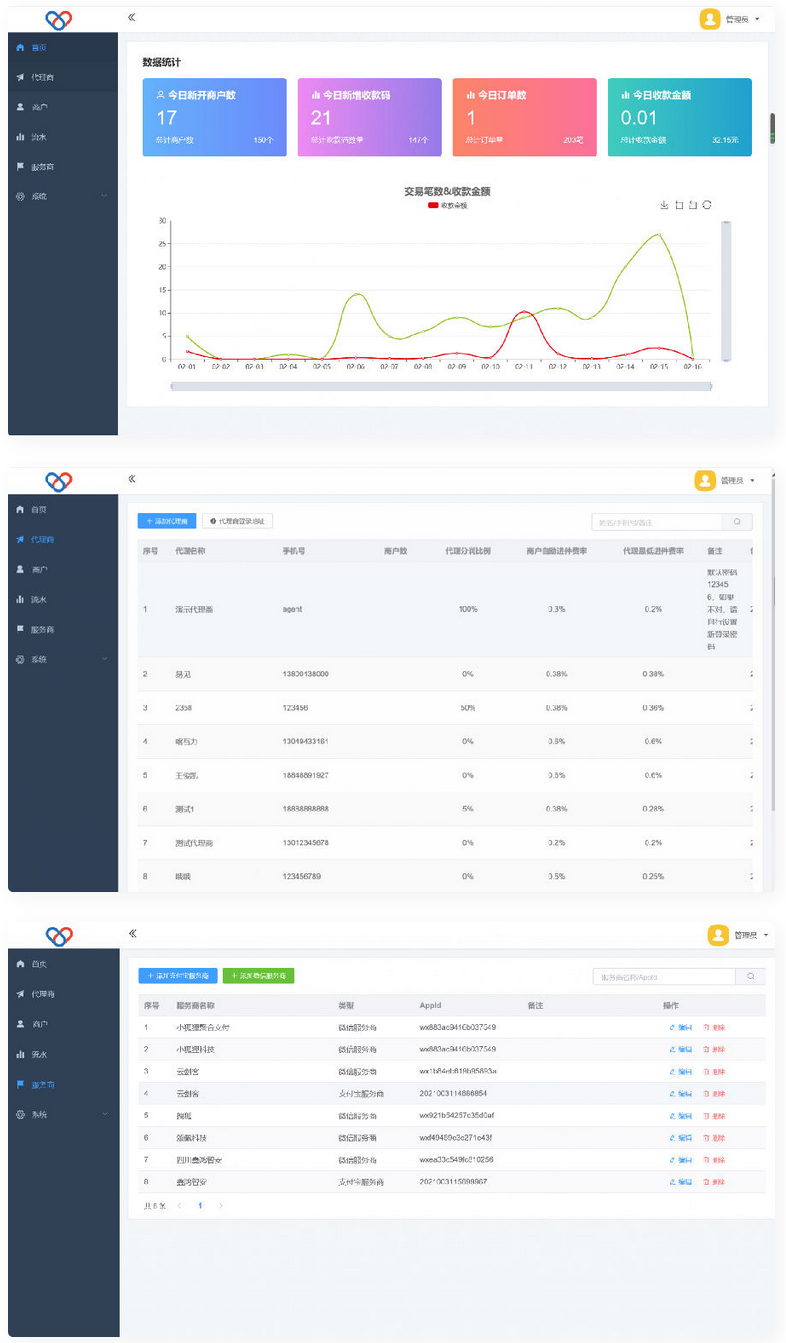Click the magnifier search icon on the agent list page
This screenshot has height=1343, width=786.
point(737,522)
